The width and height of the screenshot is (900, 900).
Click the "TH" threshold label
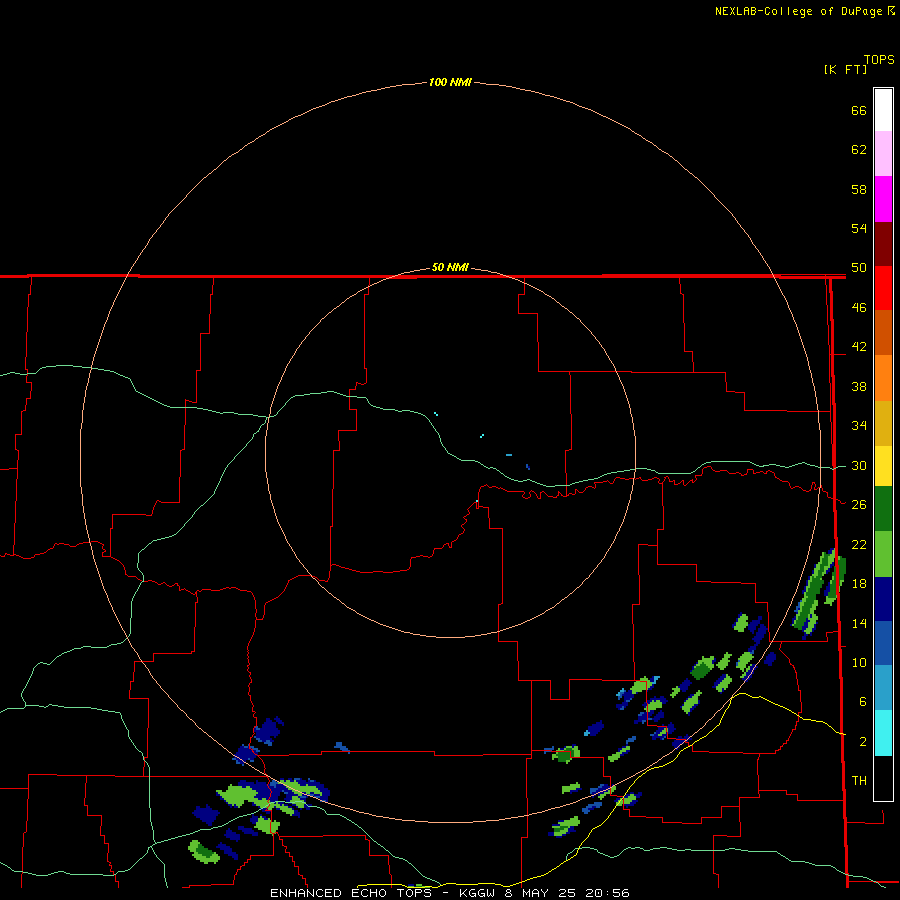point(859,781)
